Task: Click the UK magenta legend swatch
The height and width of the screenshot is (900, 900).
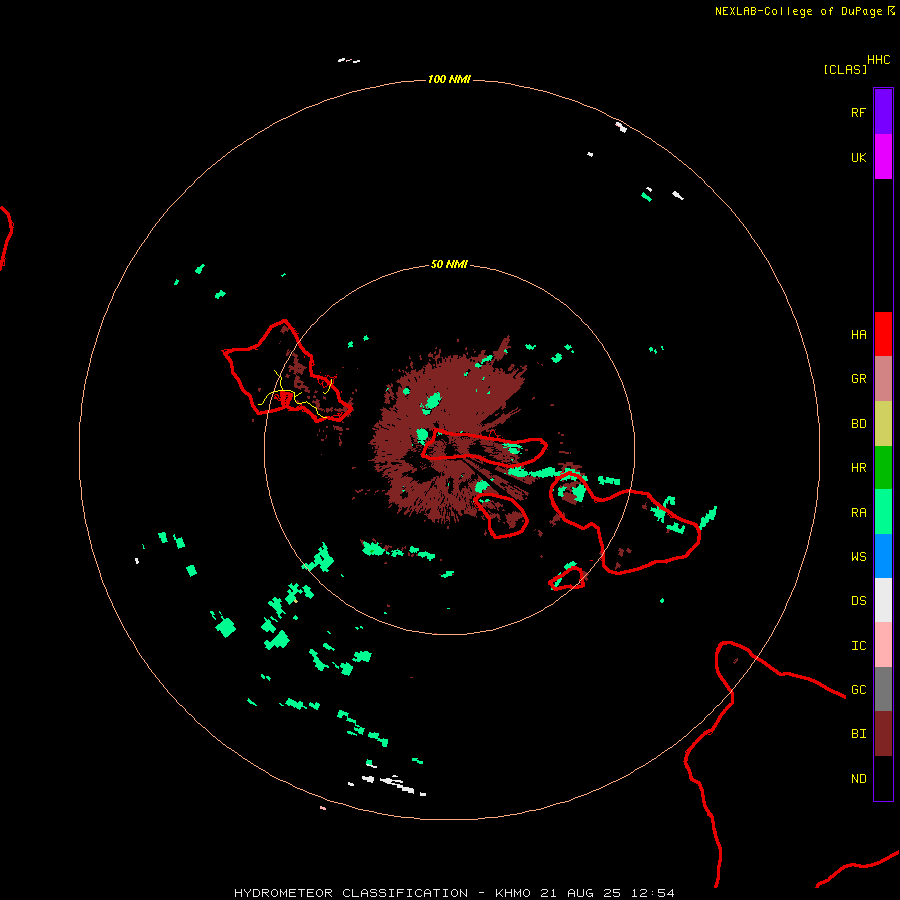Action: [x=883, y=157]
